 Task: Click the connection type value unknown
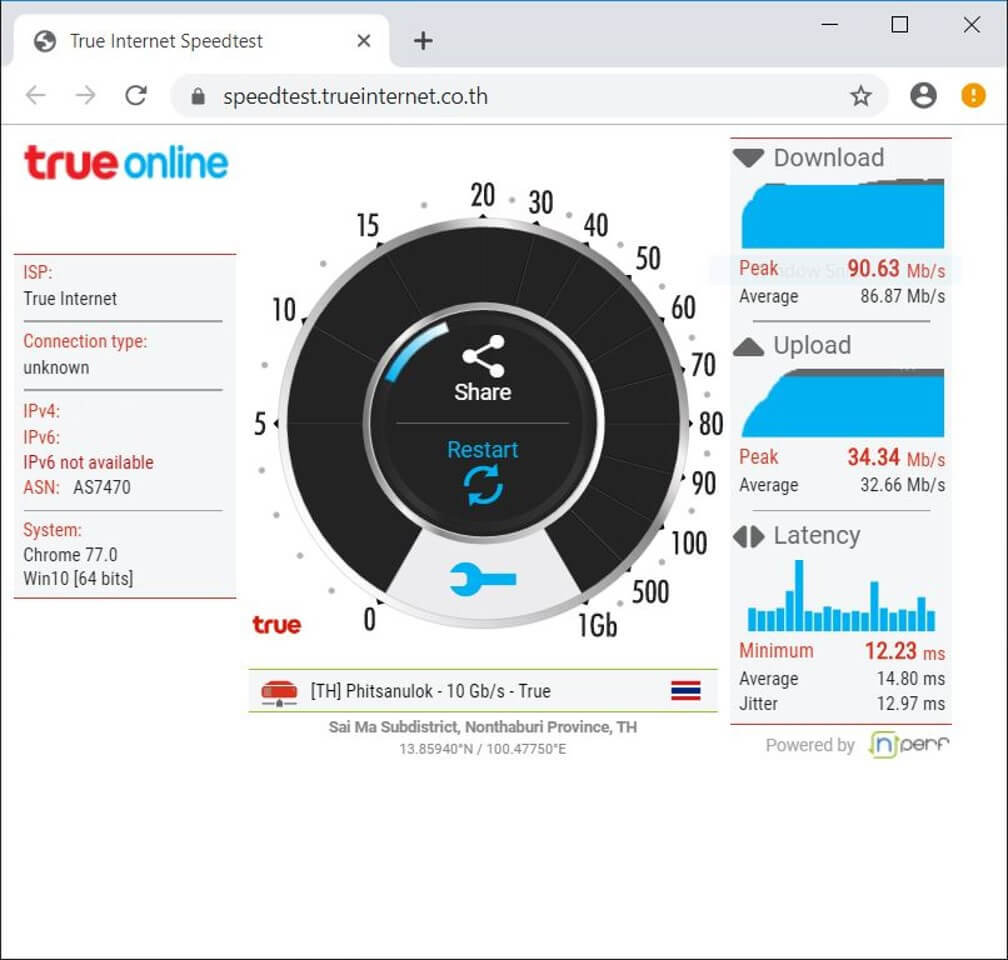[56, 368]
